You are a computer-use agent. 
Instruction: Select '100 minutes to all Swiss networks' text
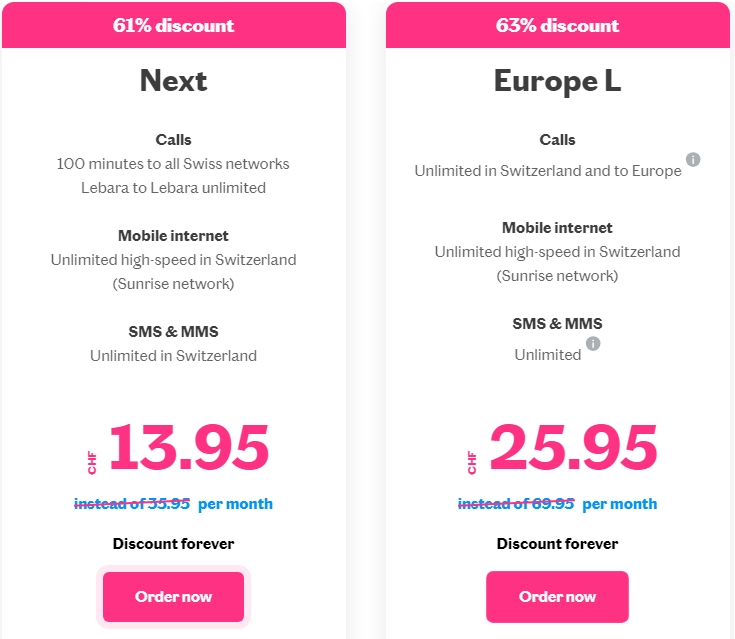click(173, 164)
